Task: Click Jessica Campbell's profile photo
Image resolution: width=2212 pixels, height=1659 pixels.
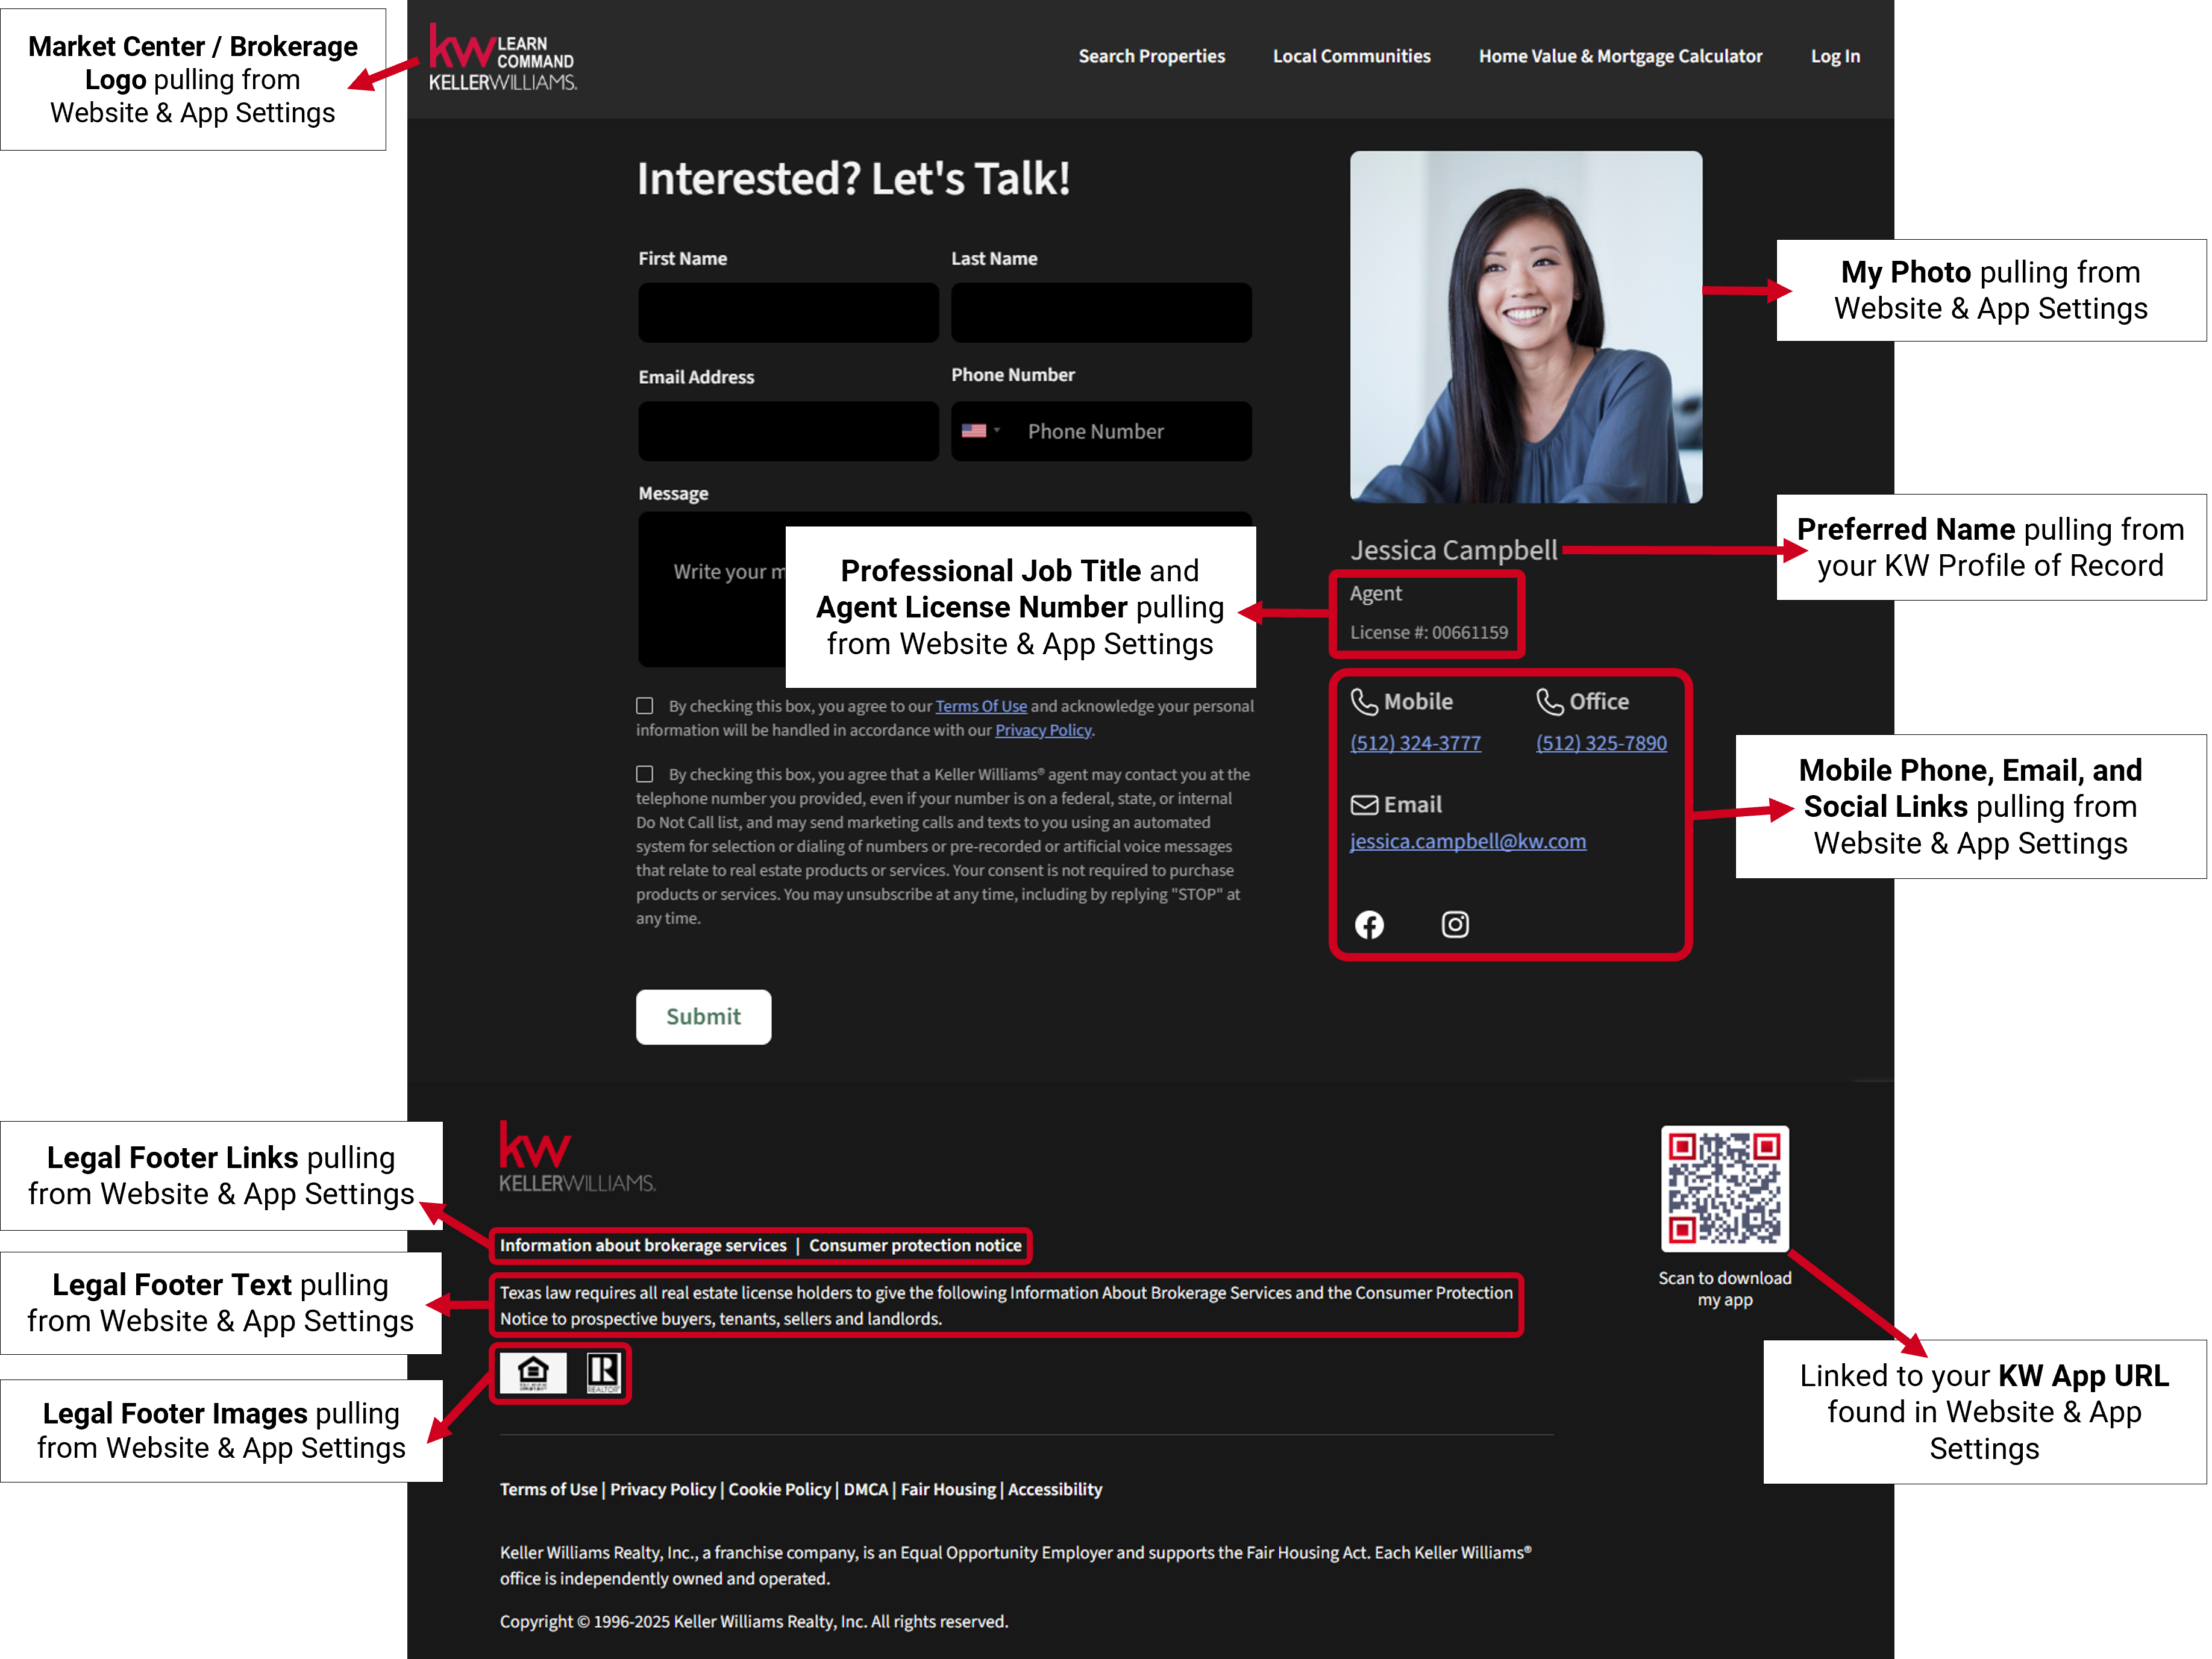Action: (1525, 327)
